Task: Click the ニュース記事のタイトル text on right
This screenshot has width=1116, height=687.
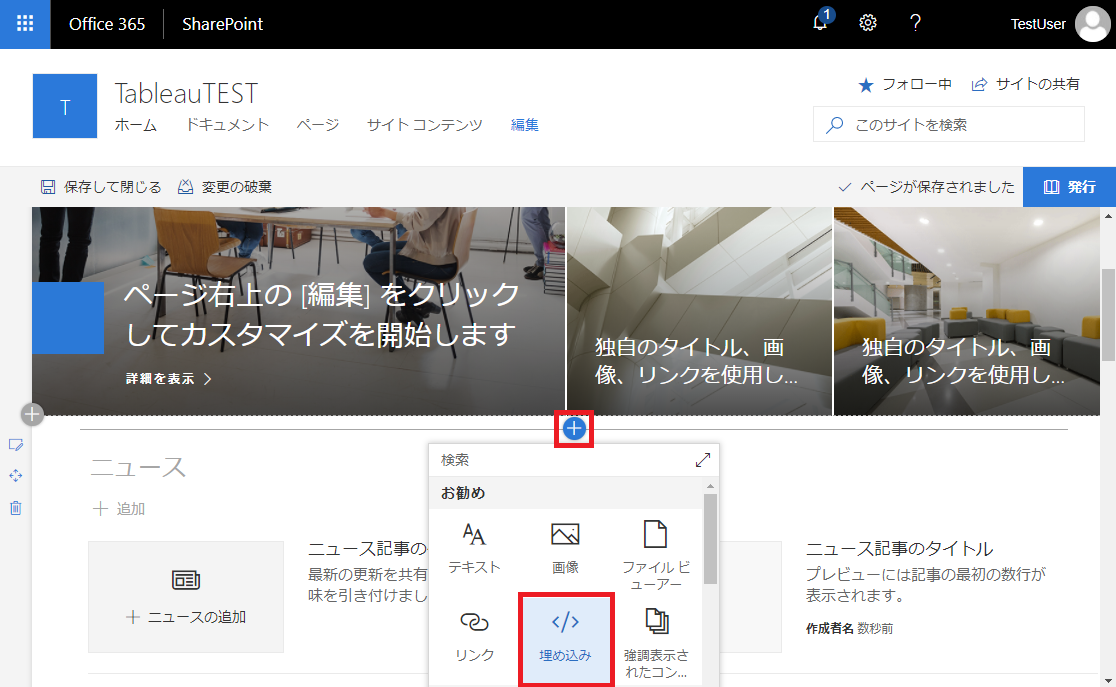Action: click(899, 549)
